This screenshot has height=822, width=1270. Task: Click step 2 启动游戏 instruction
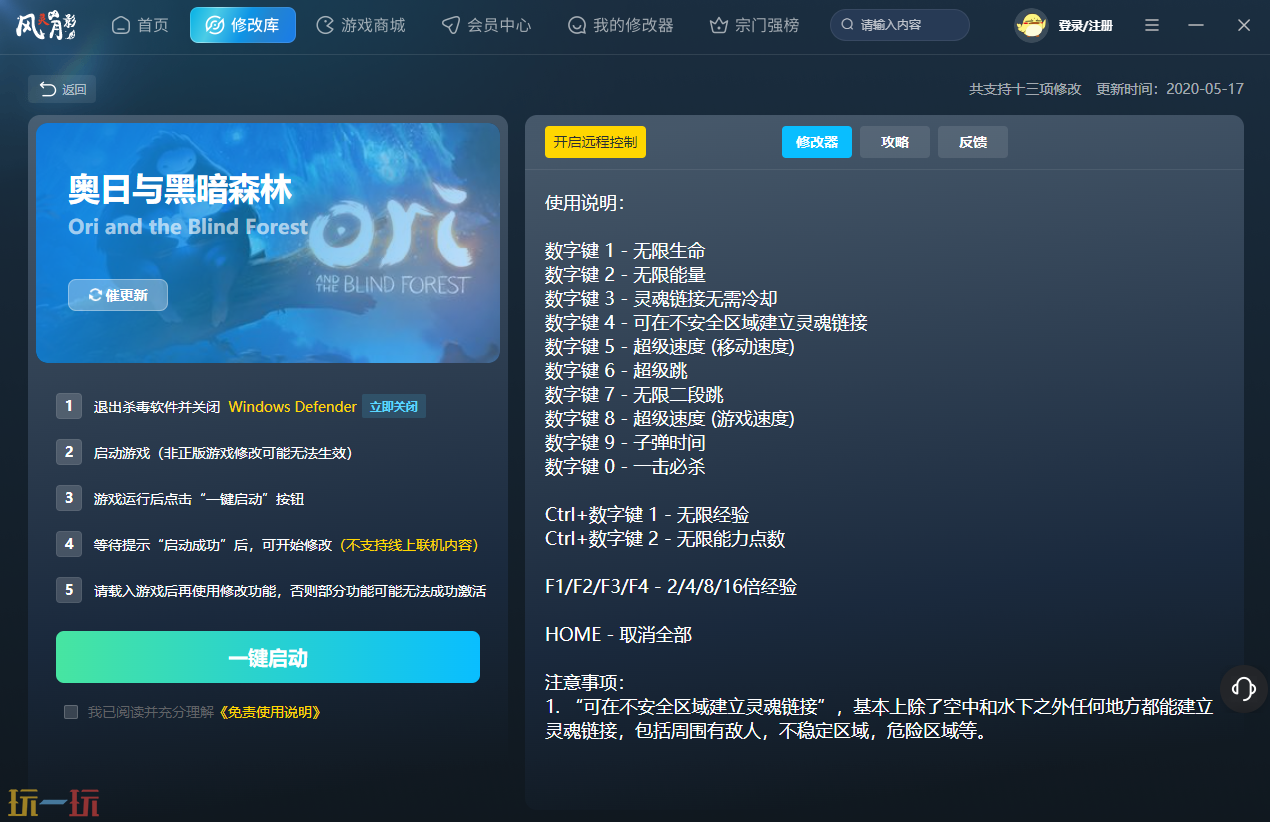223,453
